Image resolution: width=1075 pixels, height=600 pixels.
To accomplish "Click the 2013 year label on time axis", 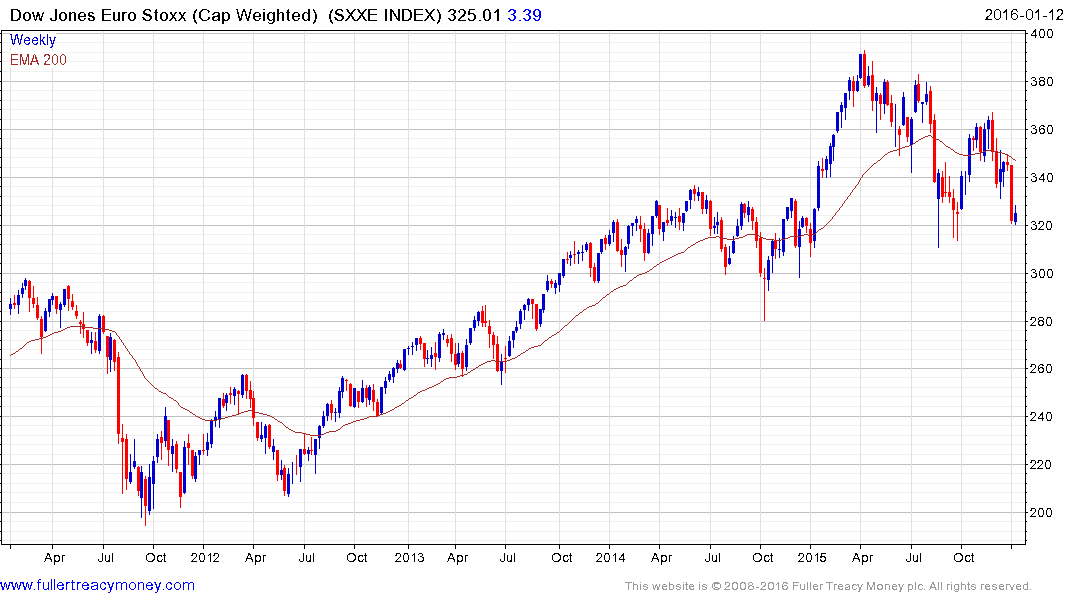I will coord(409,557).
